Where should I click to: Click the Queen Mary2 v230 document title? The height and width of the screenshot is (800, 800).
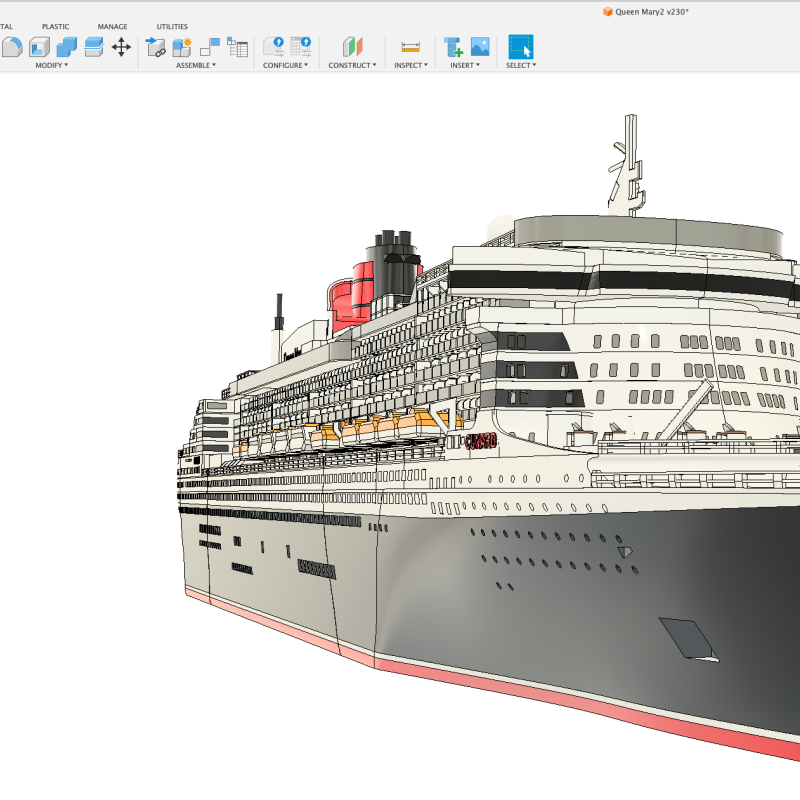click(650, 11)
